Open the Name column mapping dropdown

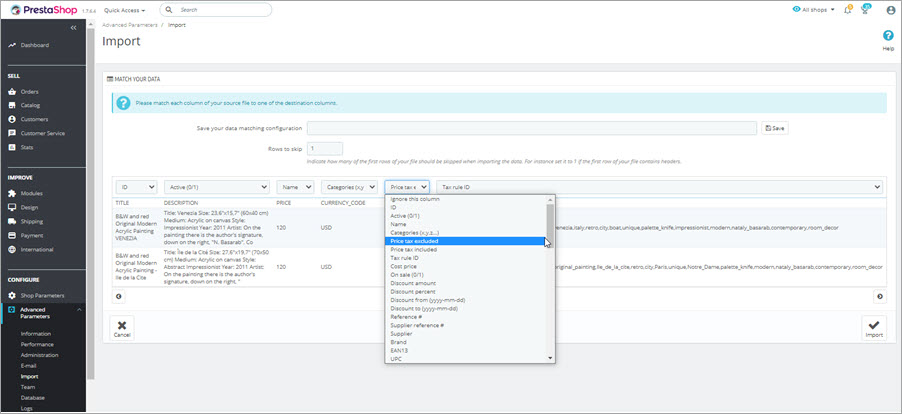click(295, 187)
